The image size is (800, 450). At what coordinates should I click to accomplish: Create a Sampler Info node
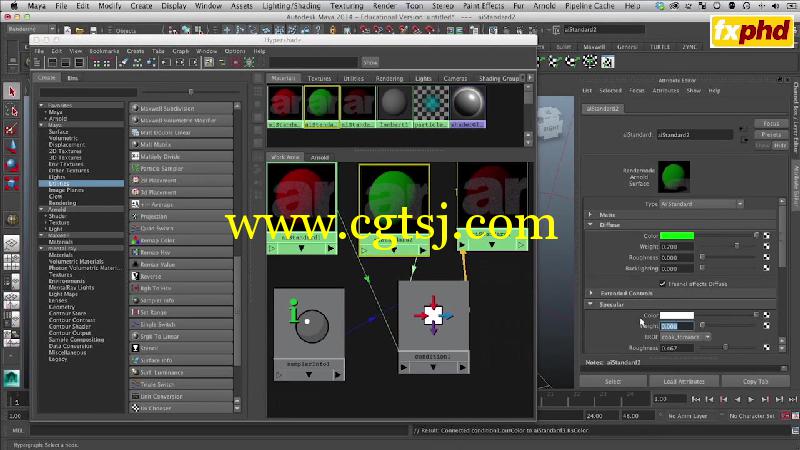click(181, 301)
